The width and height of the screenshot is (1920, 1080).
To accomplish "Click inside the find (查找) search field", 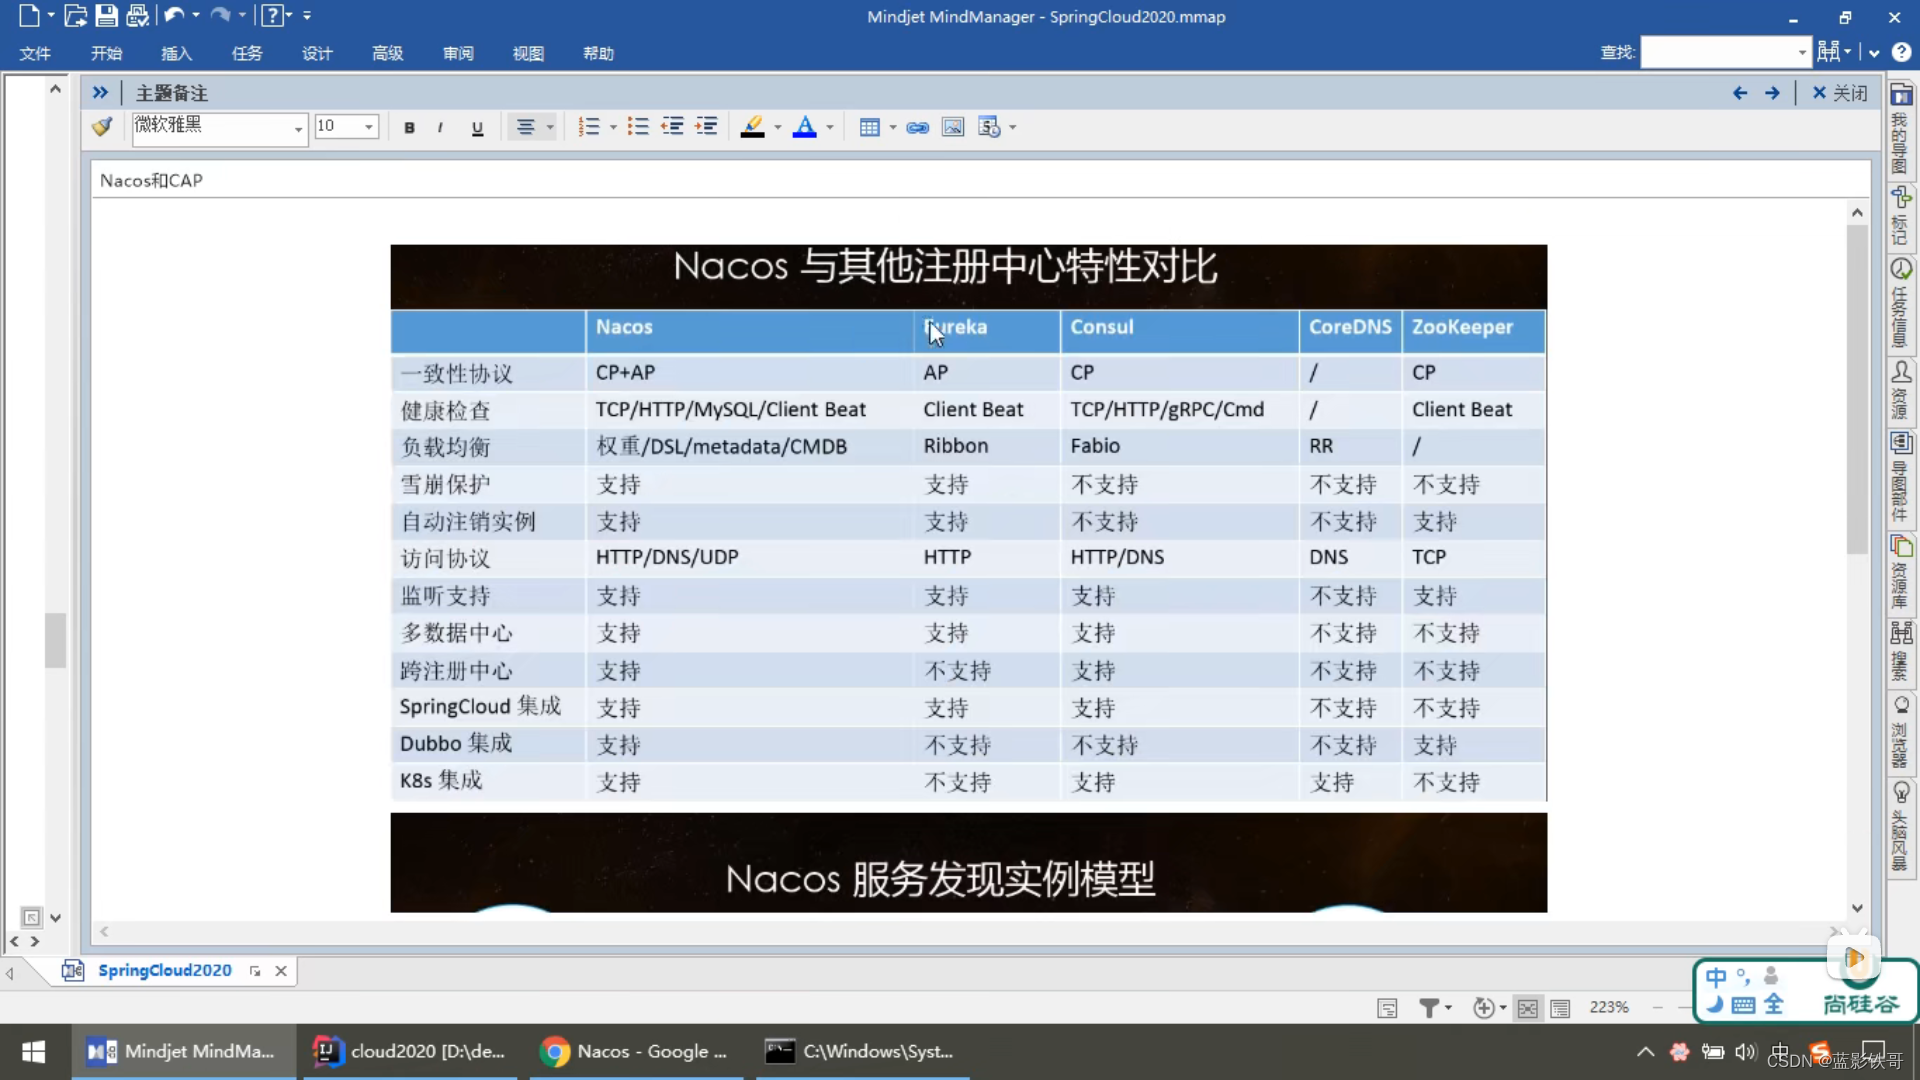I will 1718,53.
